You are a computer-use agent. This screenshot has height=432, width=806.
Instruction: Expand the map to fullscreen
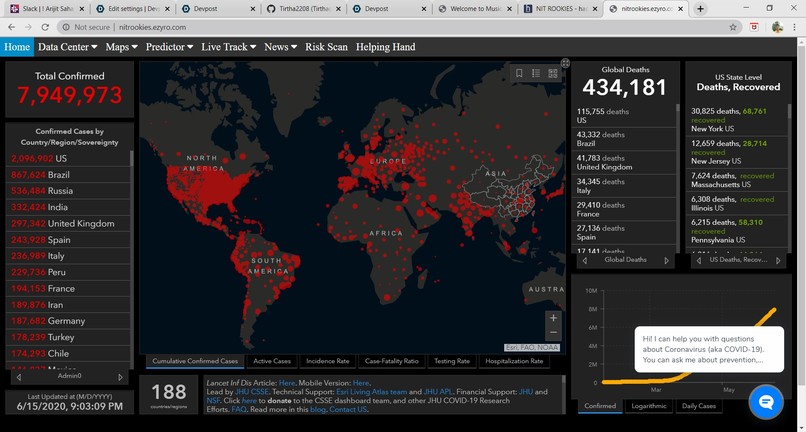[x=565, y=63]
